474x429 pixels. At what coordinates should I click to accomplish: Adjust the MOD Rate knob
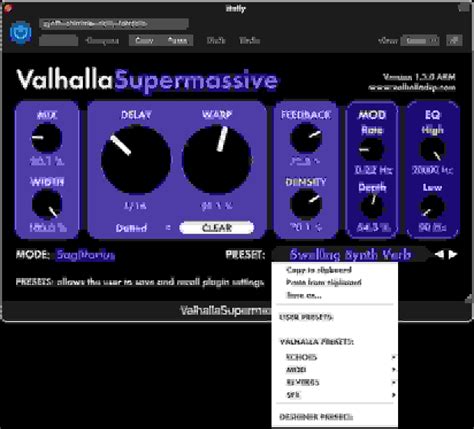click(x=371, y=150)
